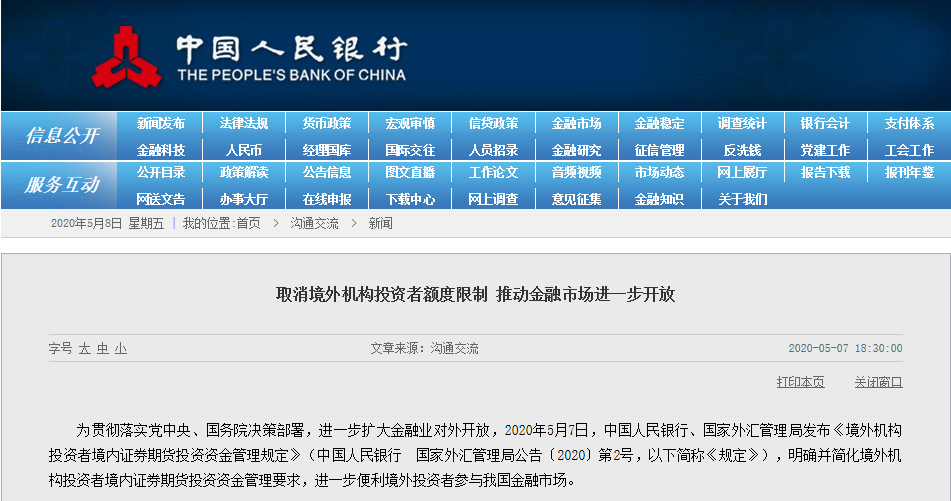Open 报告下载 page

tap(825, 172)
